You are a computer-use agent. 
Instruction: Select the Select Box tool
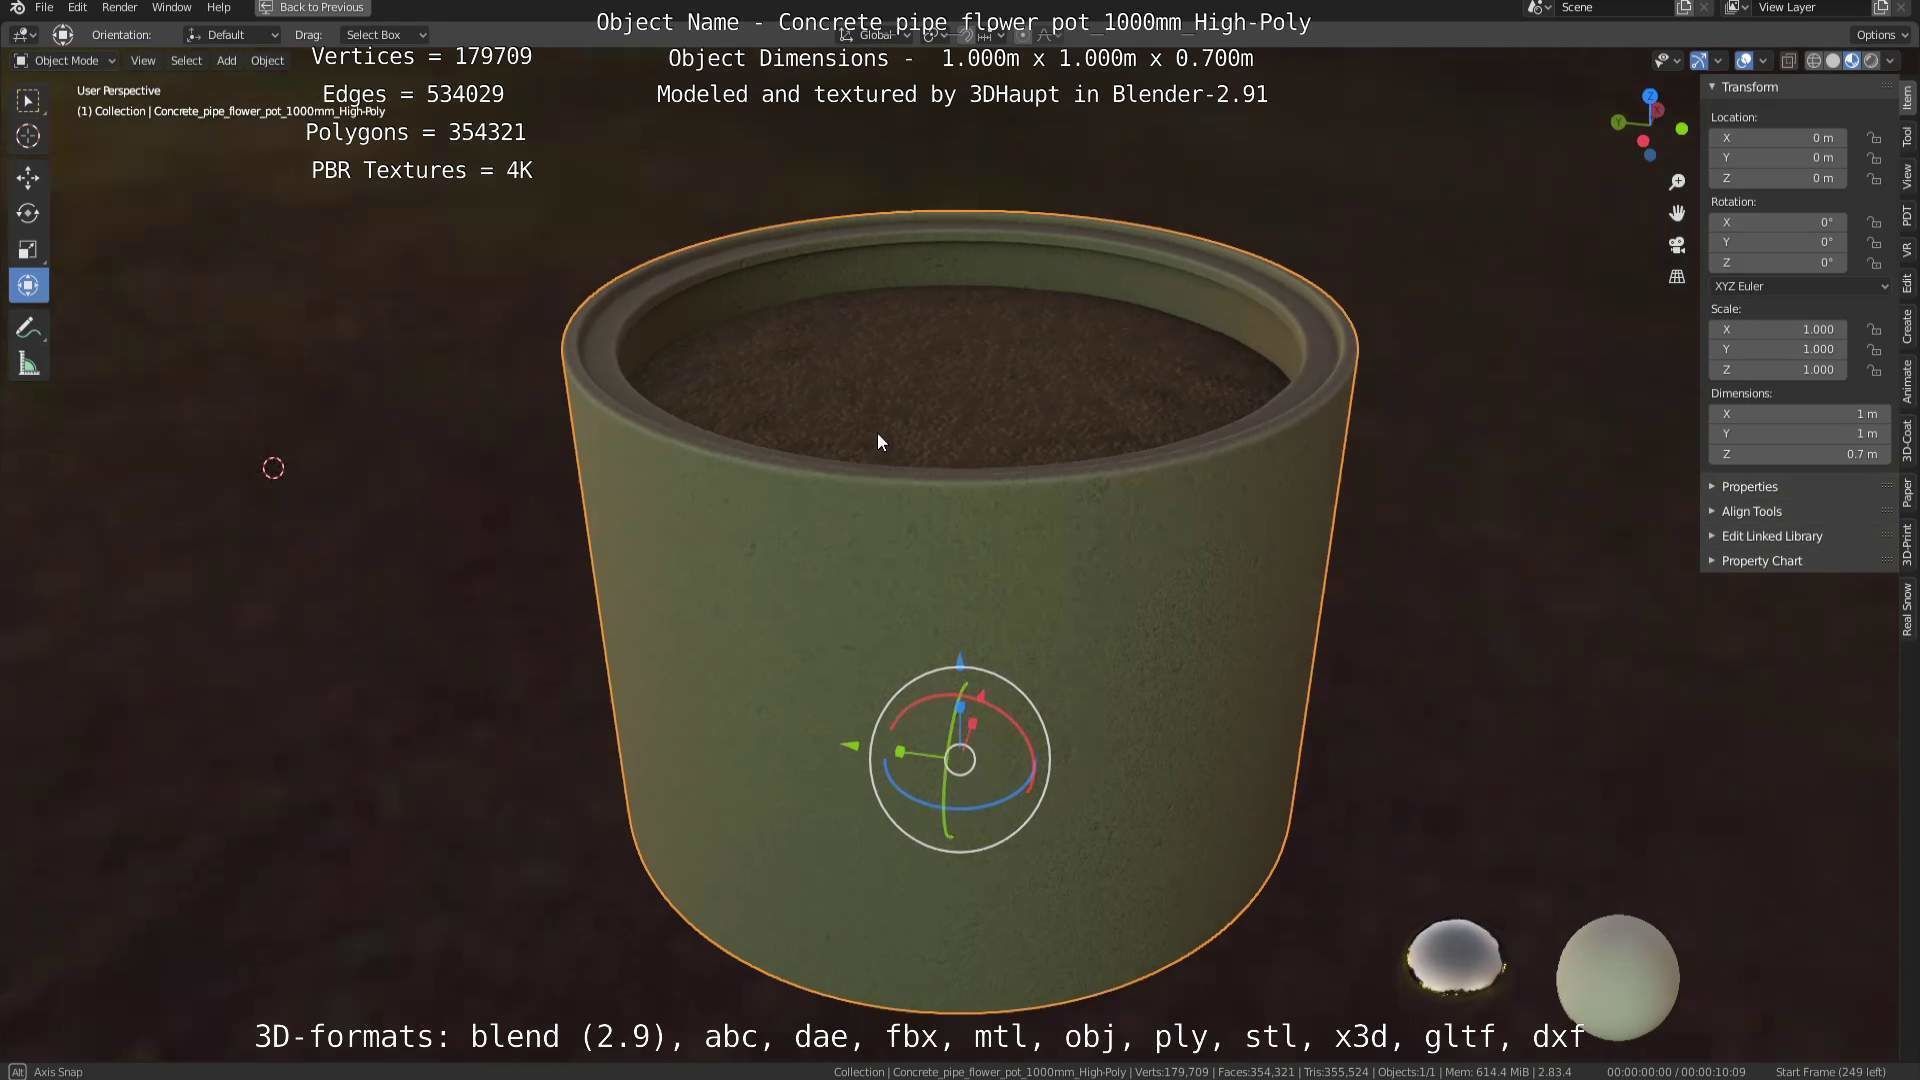pos(28,100)
